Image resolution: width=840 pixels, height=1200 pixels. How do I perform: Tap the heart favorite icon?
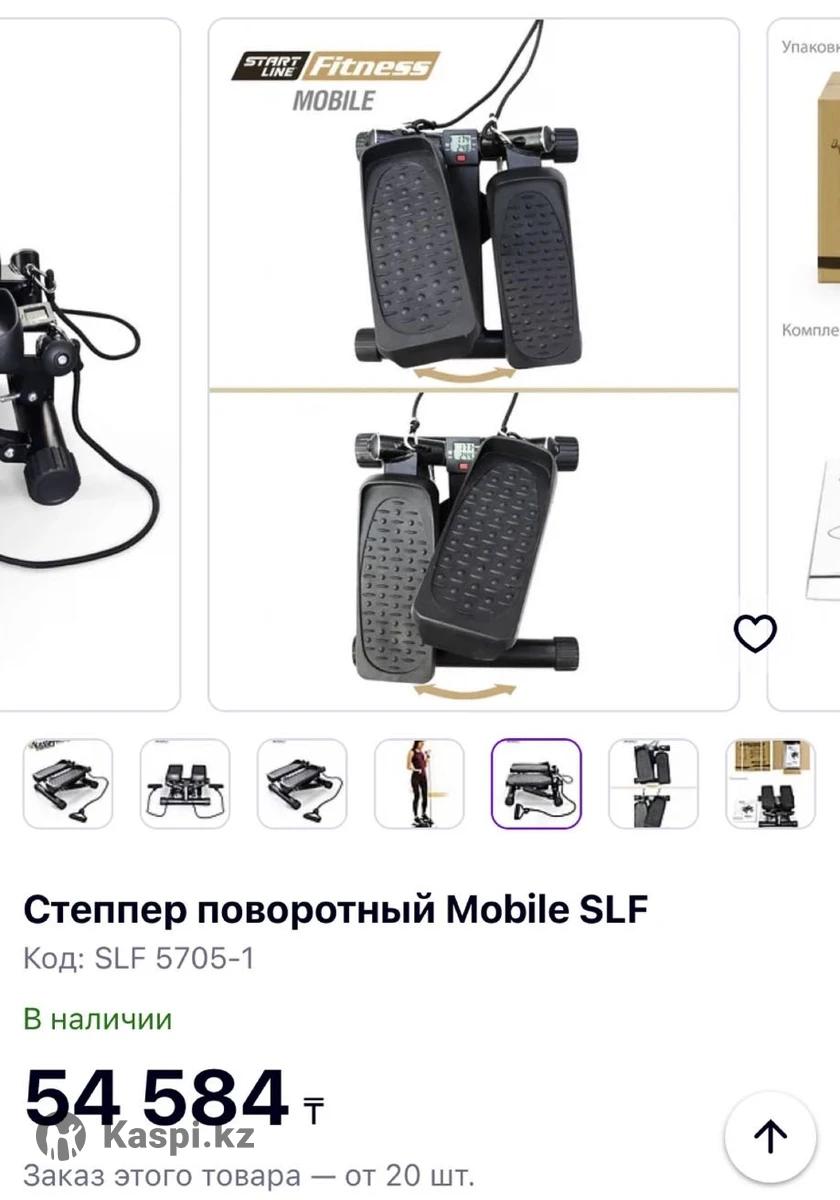pyautogui.click(x=755, y=632)
